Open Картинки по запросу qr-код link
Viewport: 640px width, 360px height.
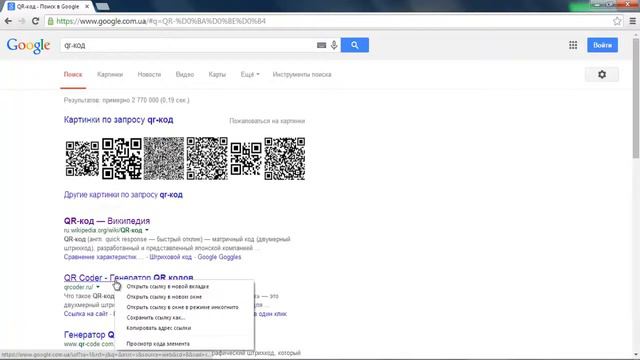[x=118, y=120]
